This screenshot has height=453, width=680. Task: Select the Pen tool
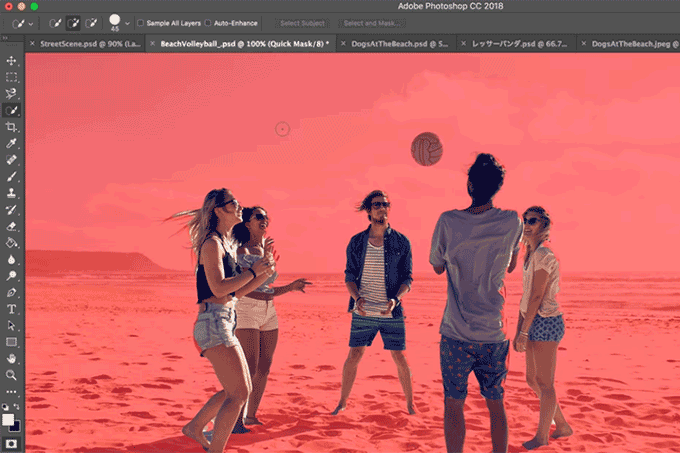pyautogui.click(x=12, y=291)
